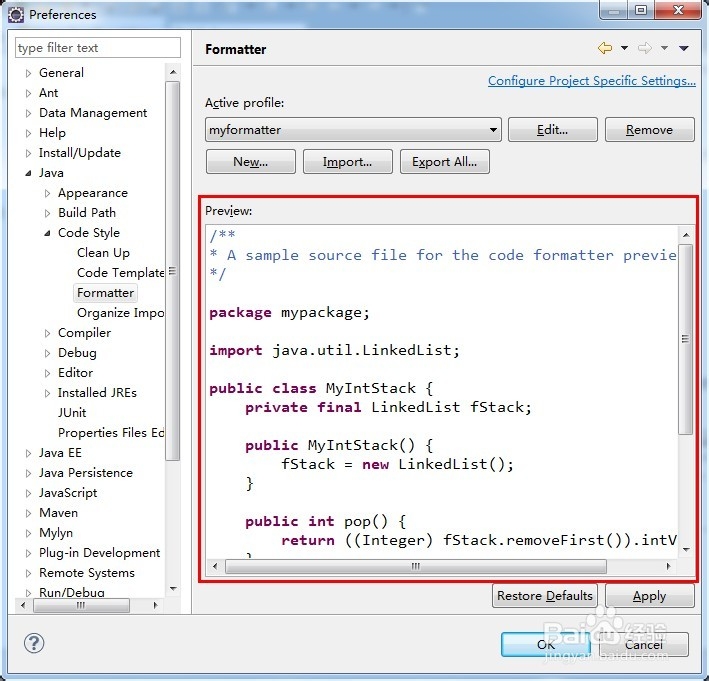Screen dimensions: 709x681
Task: Click preview vertical scroll down arrow
Action: point(686,549)
